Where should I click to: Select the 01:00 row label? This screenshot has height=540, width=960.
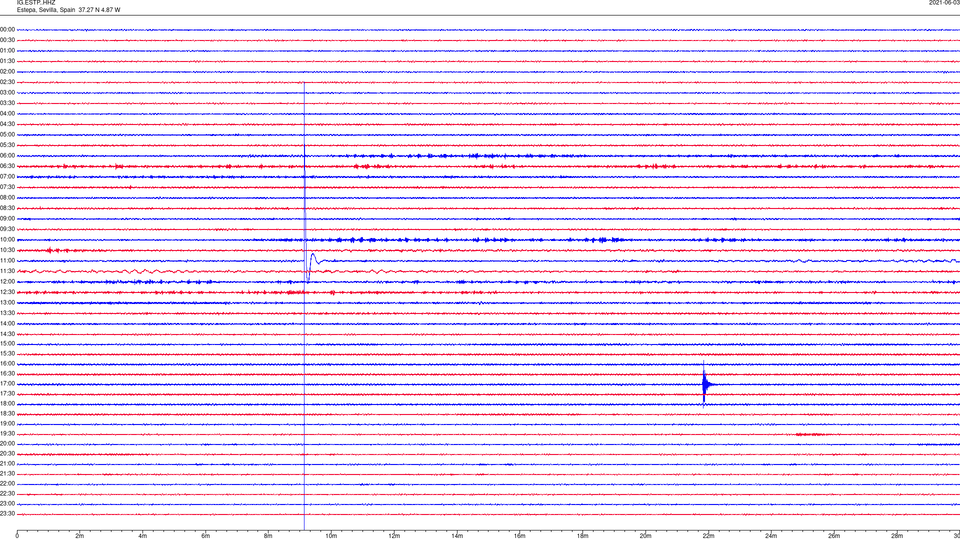pos(7,51)
